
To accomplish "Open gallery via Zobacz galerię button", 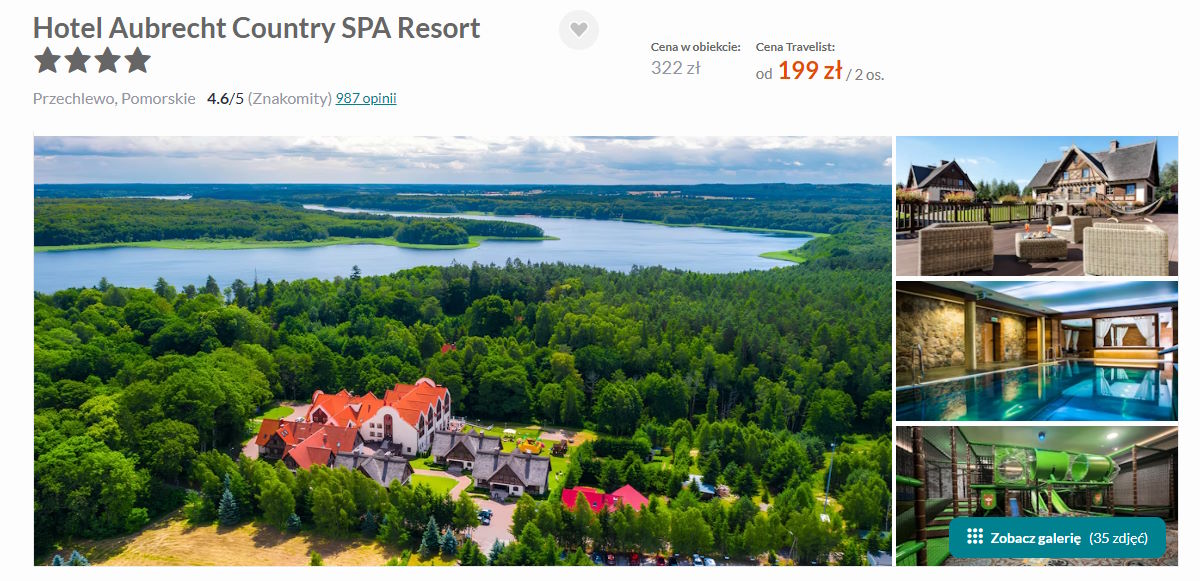I will point(1056,537).
